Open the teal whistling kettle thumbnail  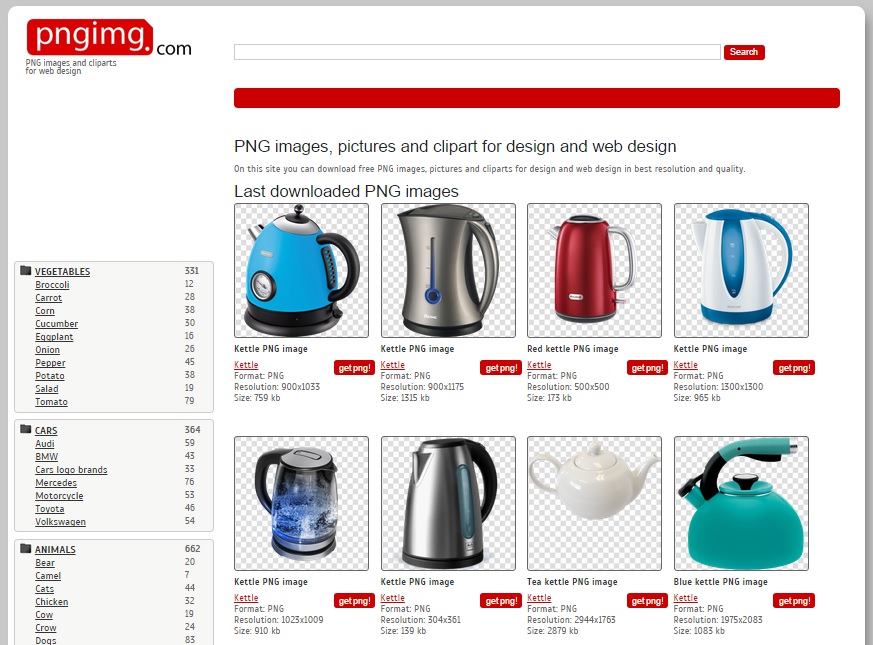(x=741, y=504)
